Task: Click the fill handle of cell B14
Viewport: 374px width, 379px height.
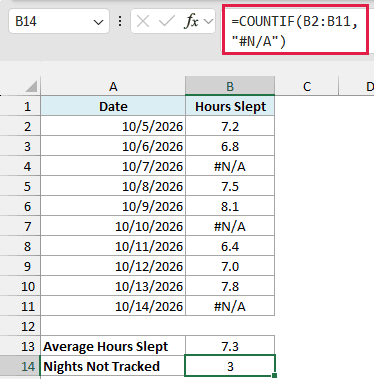Action: (274, 376)
